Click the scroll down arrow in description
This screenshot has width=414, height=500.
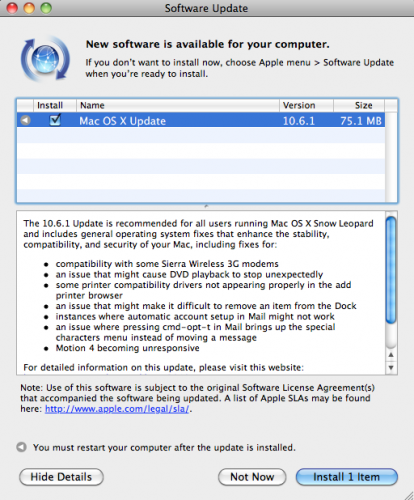pyautogui.click(x=391, y=368)
